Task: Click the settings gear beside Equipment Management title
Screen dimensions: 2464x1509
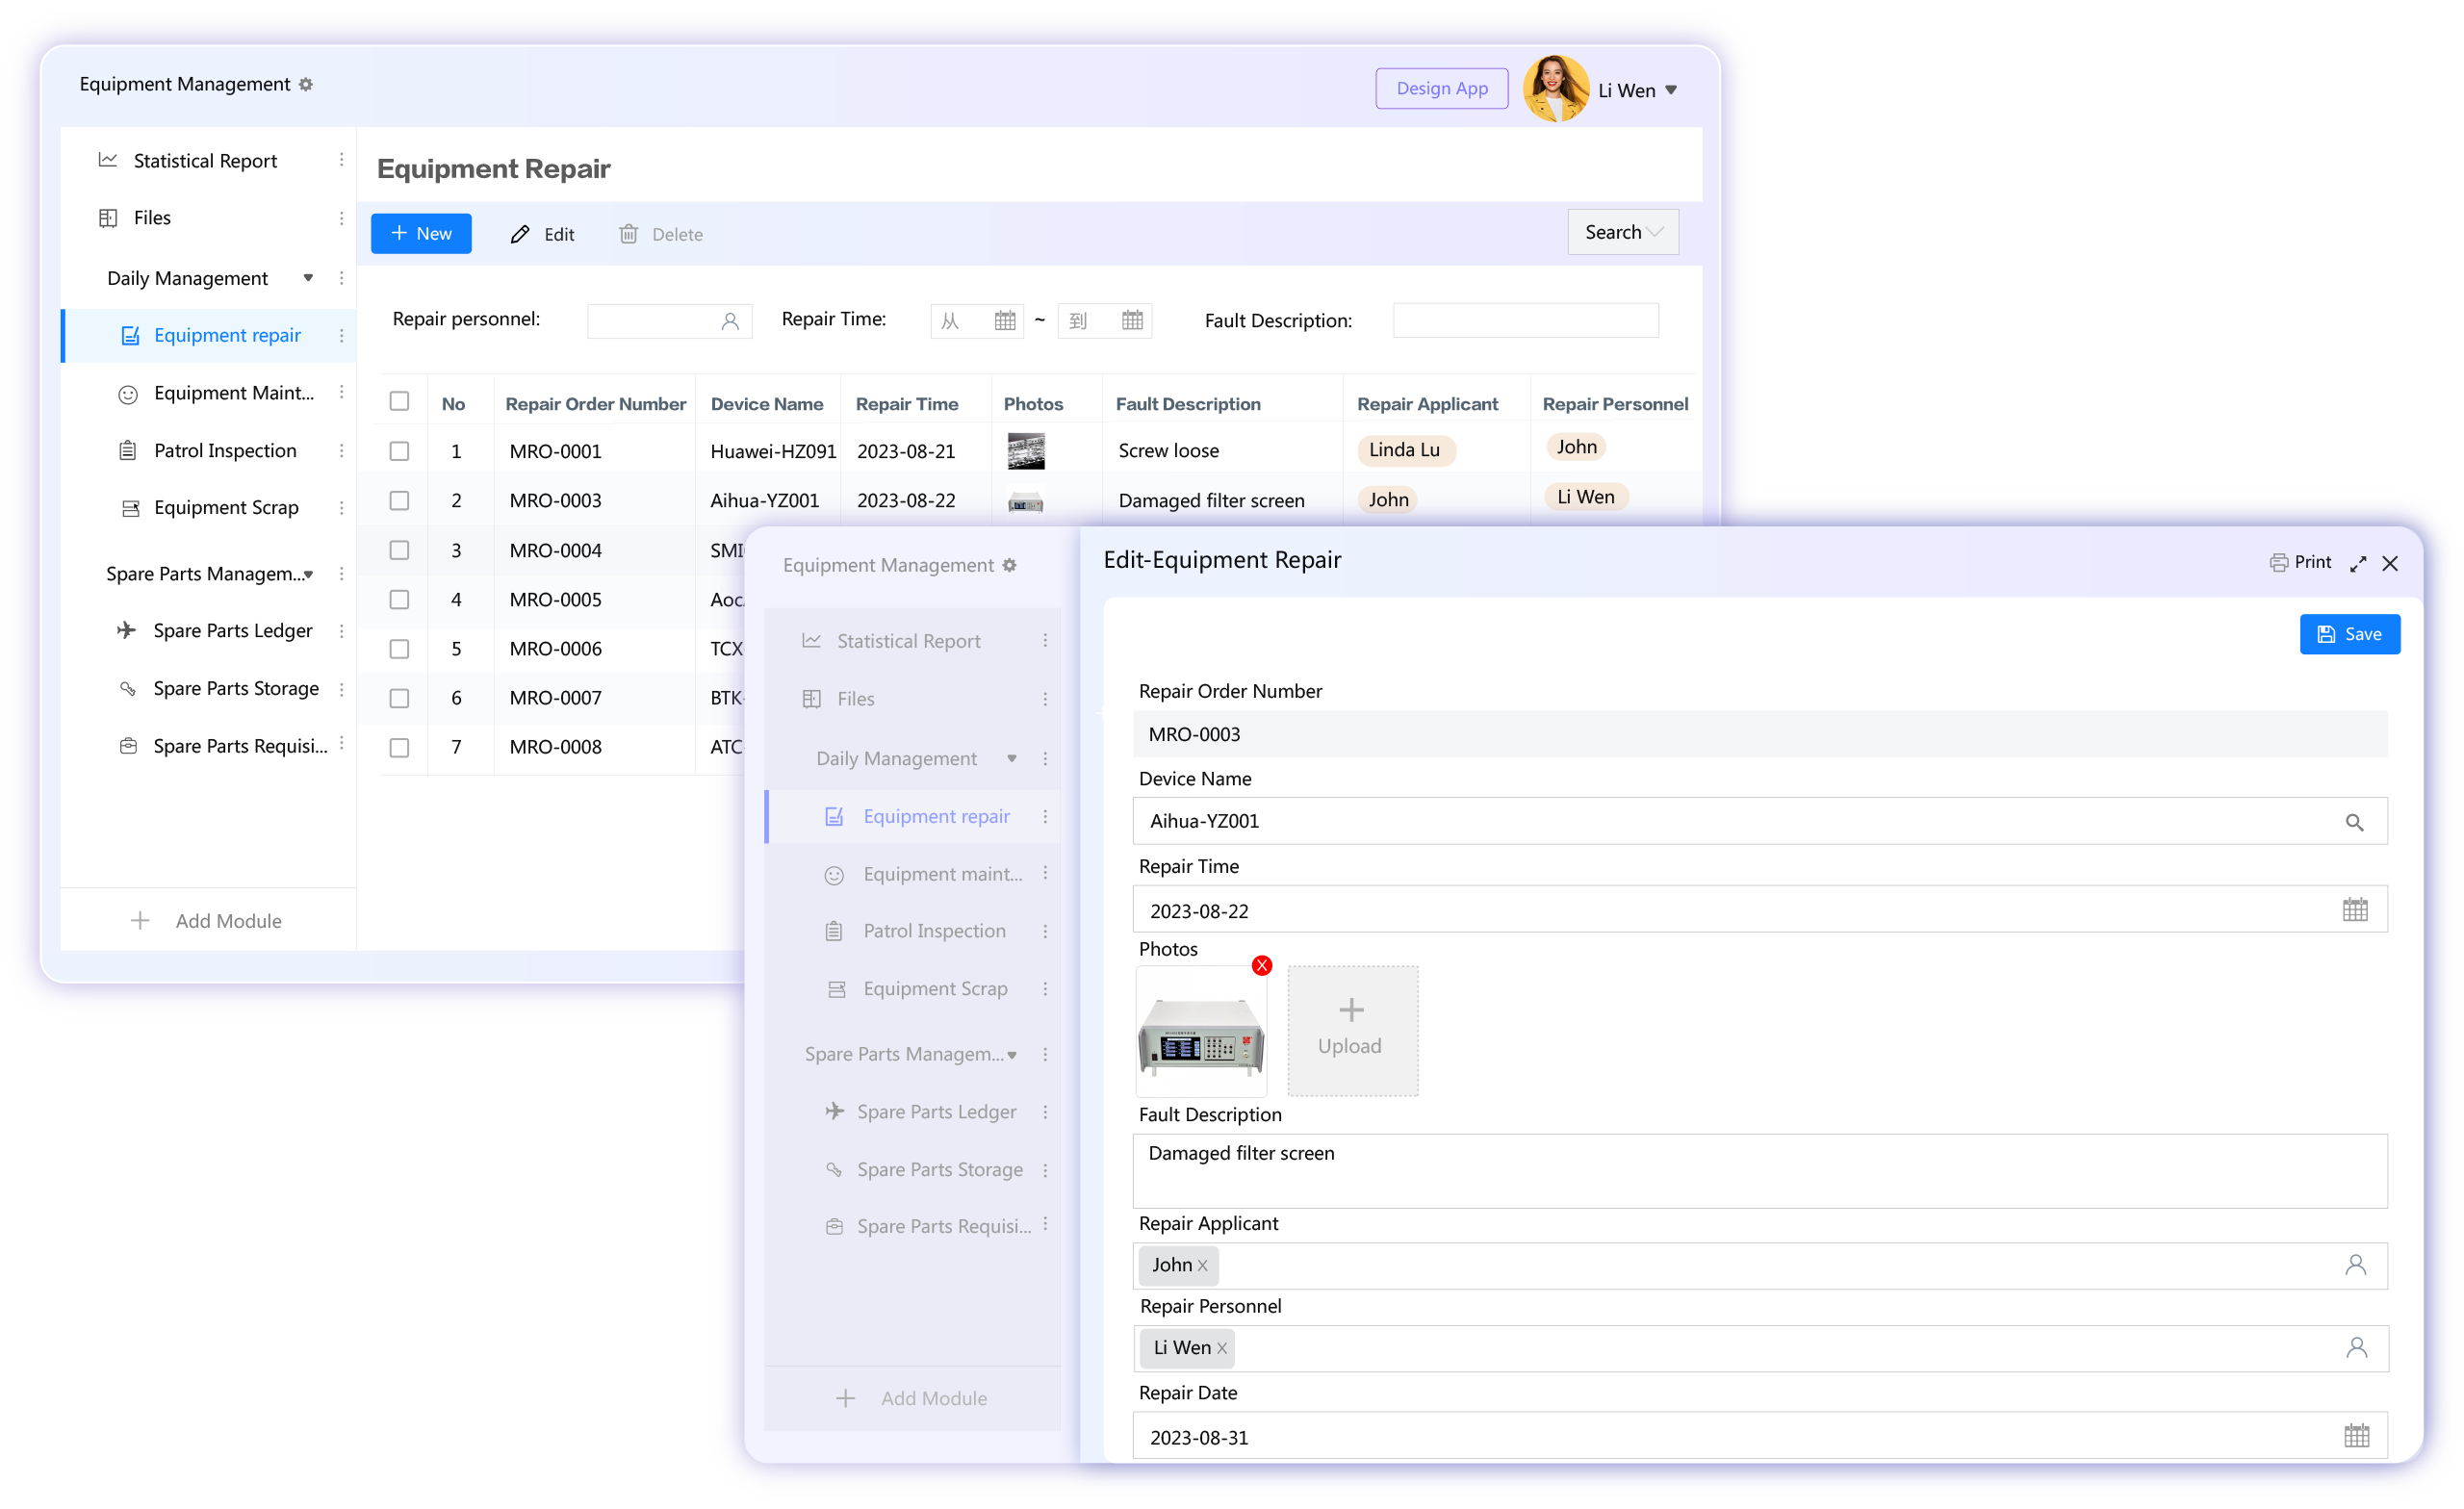Action: click(306, 85)
